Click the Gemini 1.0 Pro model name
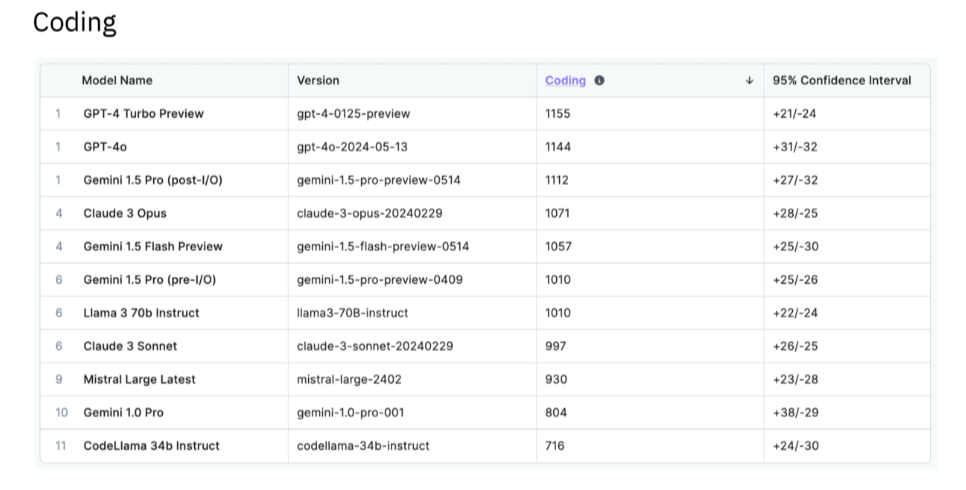The image size is (966, 490). coord(123,413)
